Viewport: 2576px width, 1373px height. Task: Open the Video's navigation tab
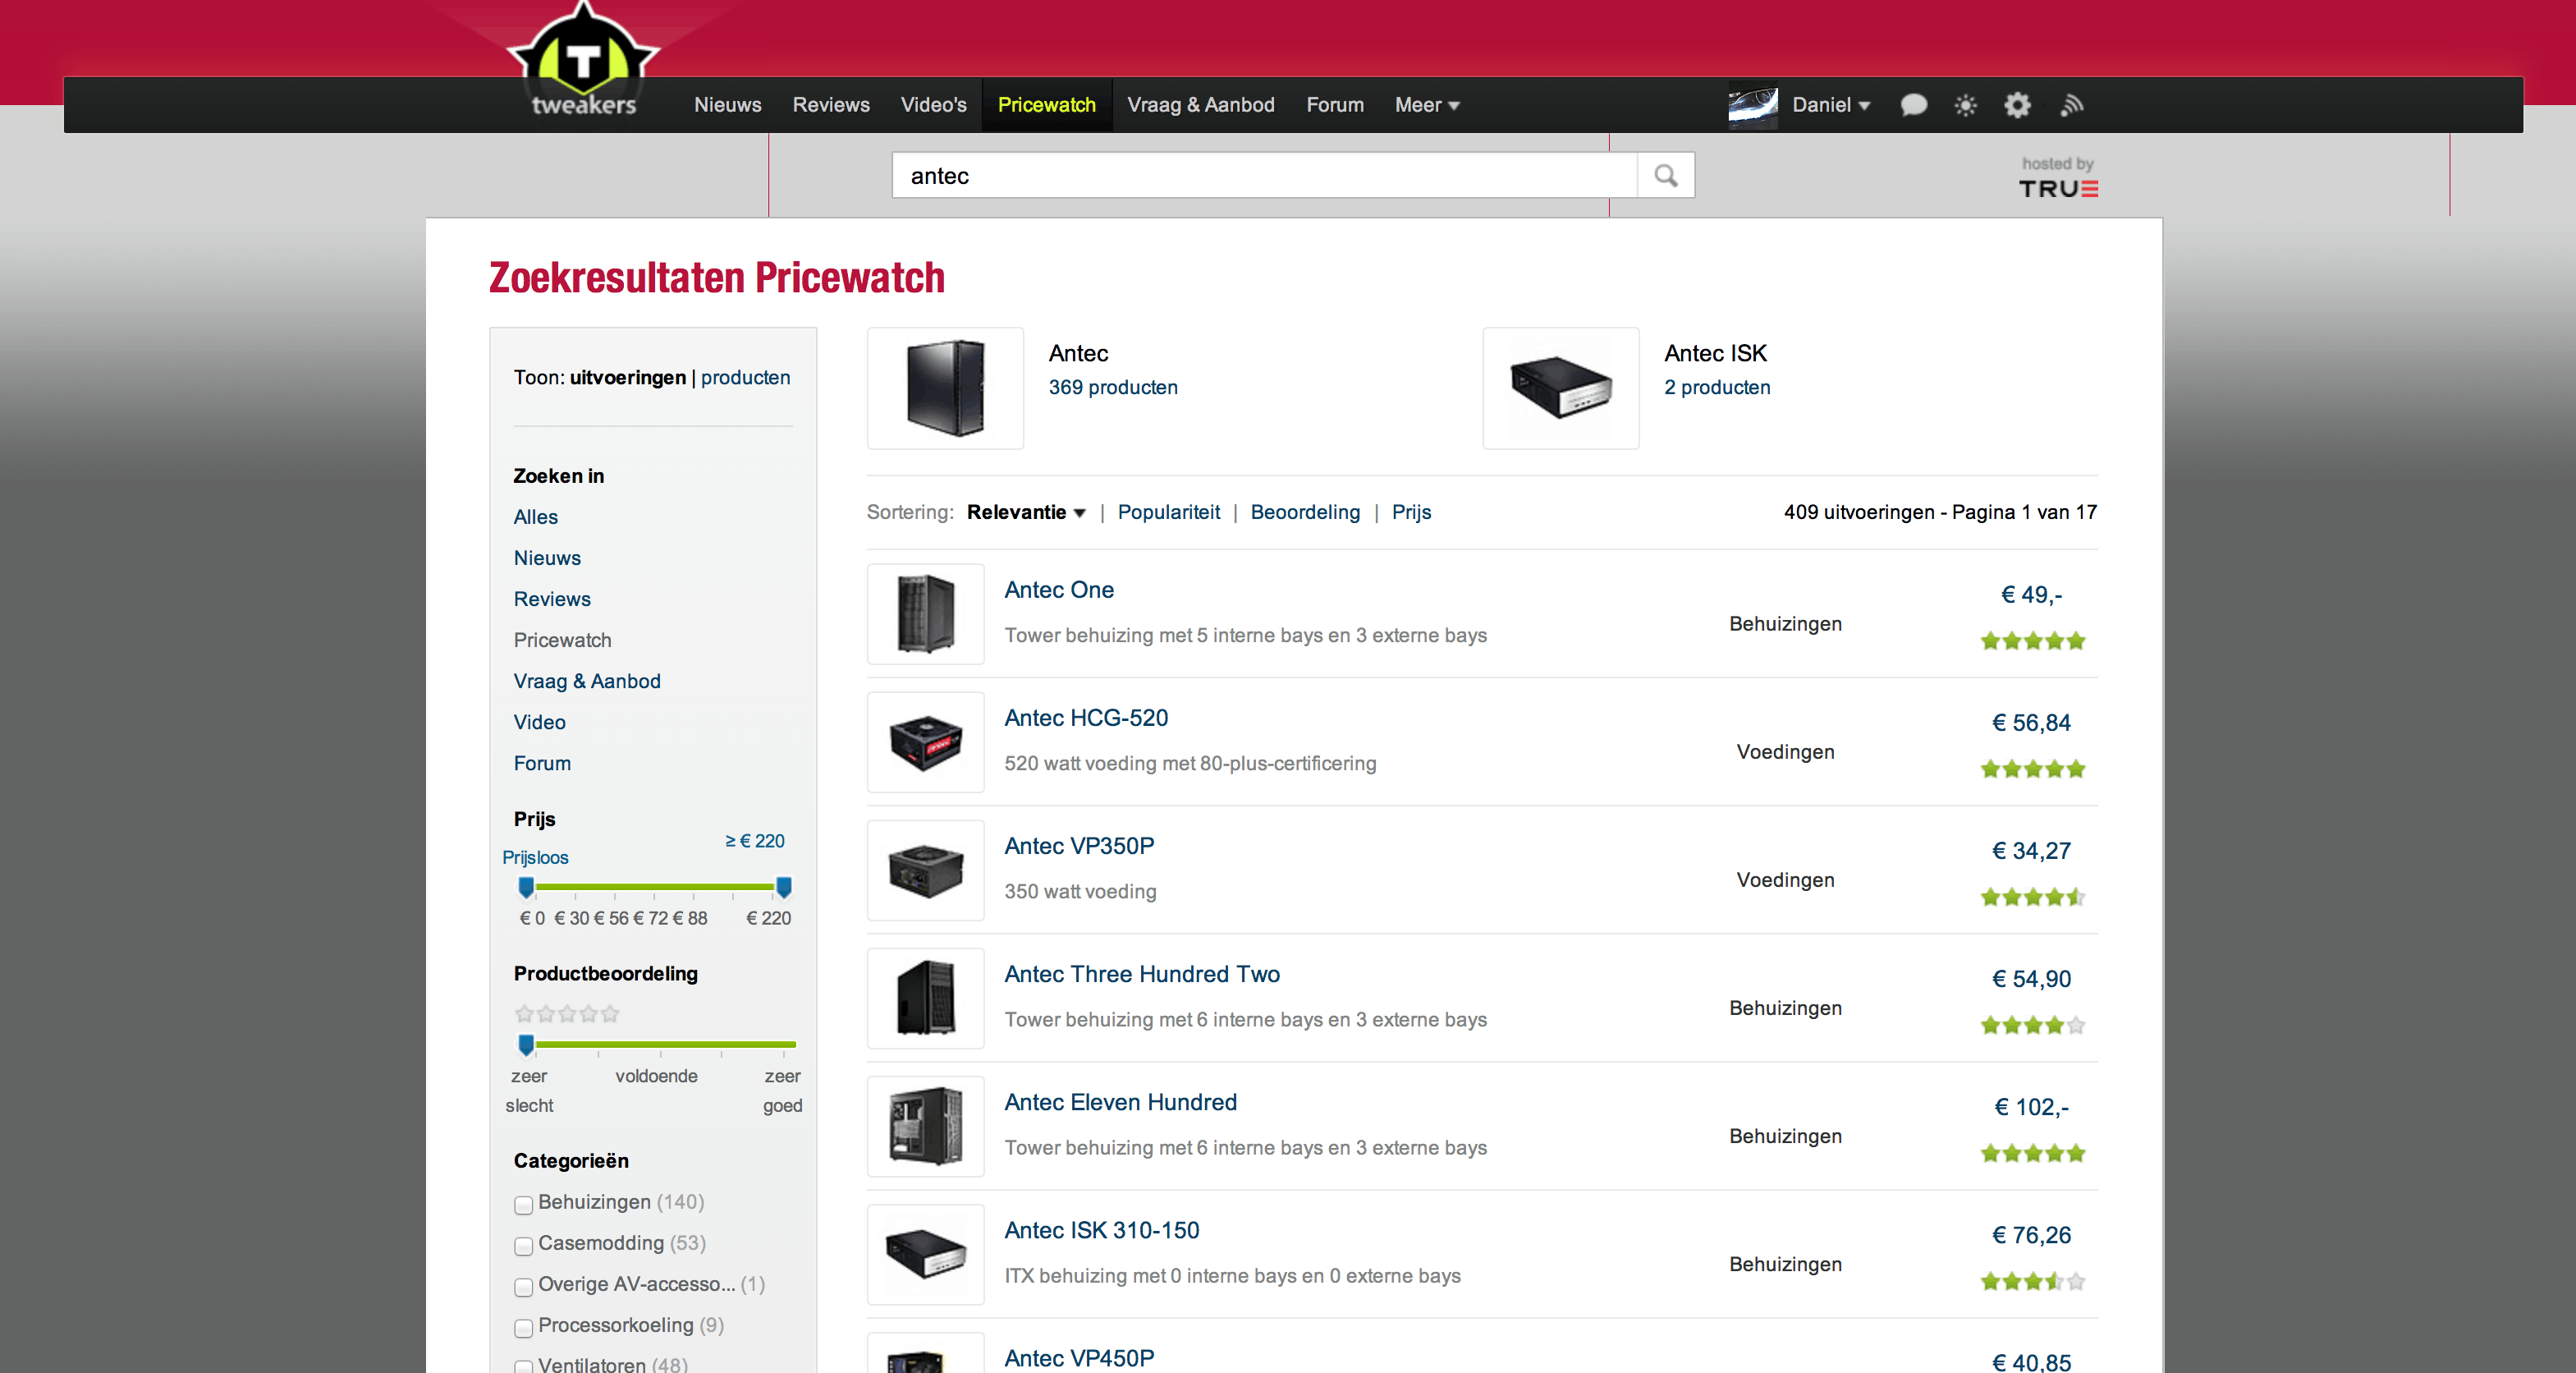point(933,105)
